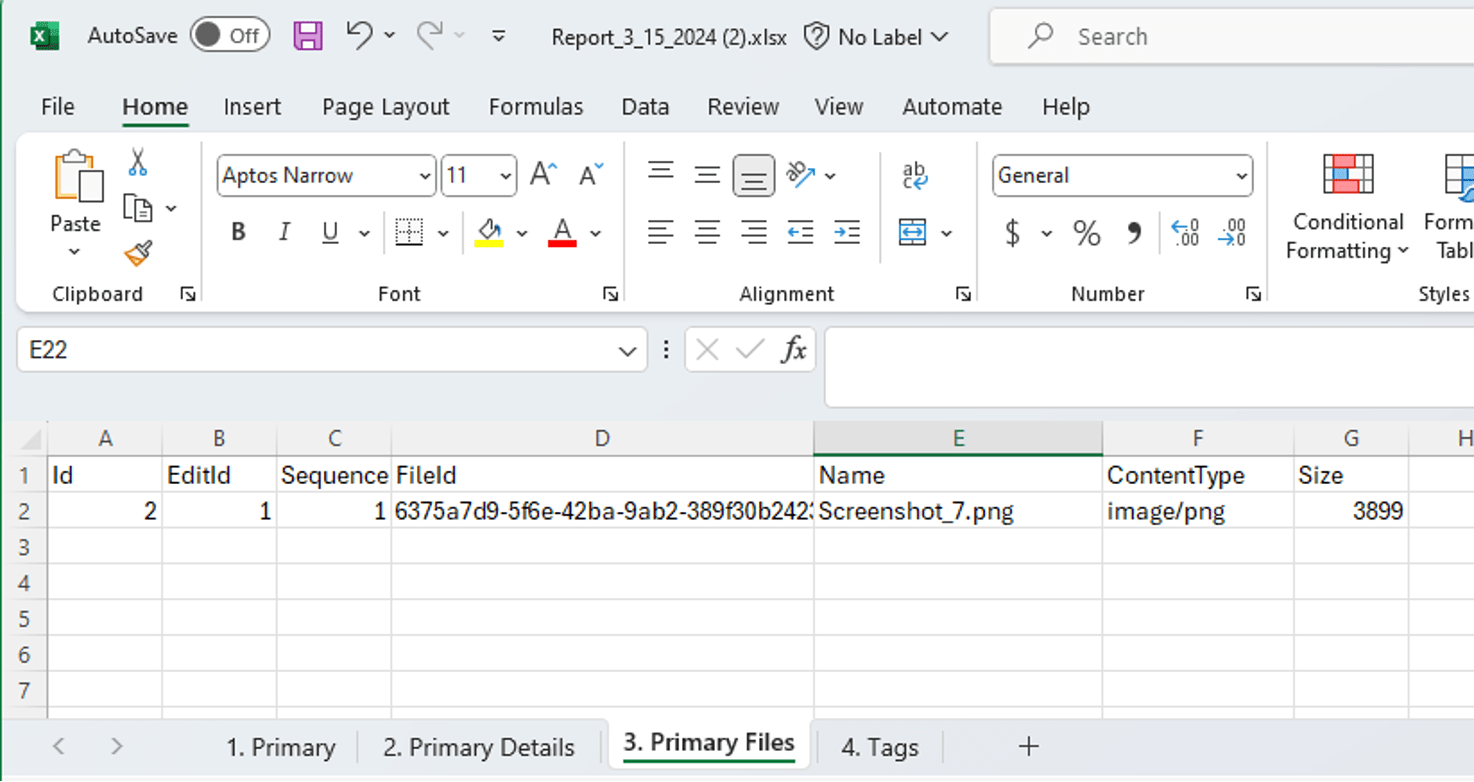
Task: Click Center alignment icon
Action: (x=707, y=233)
